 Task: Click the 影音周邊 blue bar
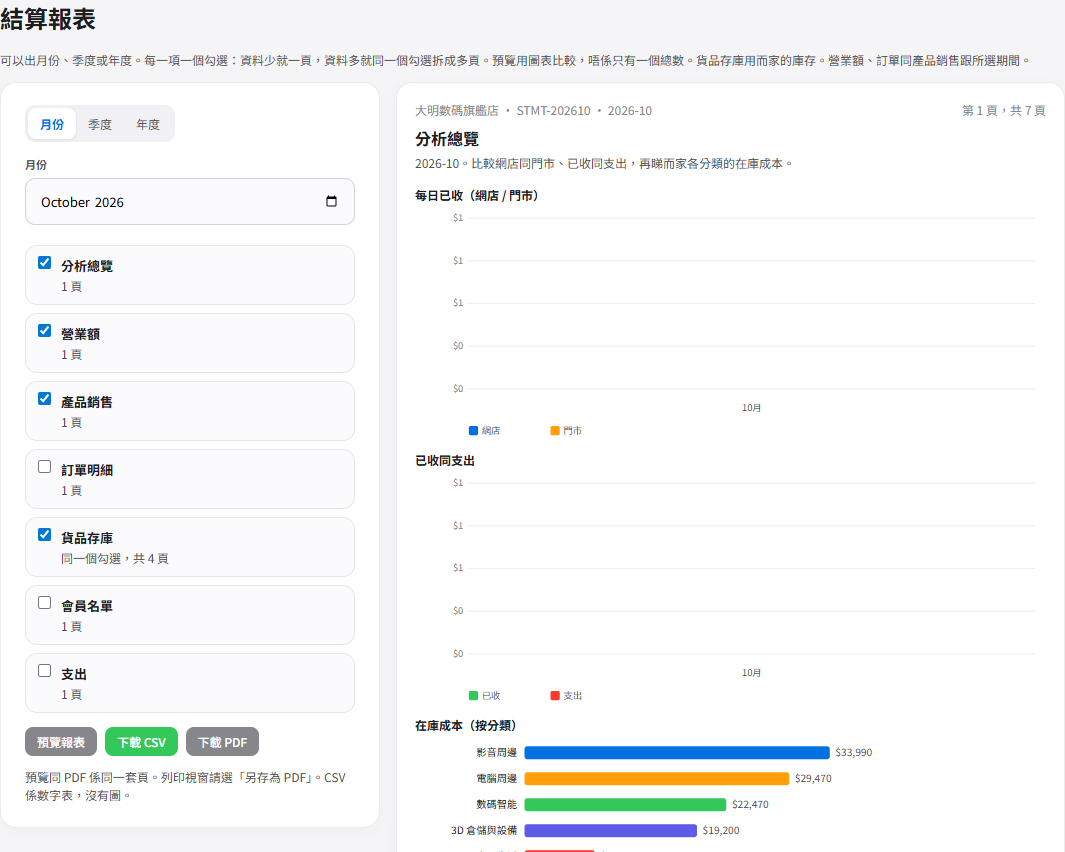click(677, 753)
